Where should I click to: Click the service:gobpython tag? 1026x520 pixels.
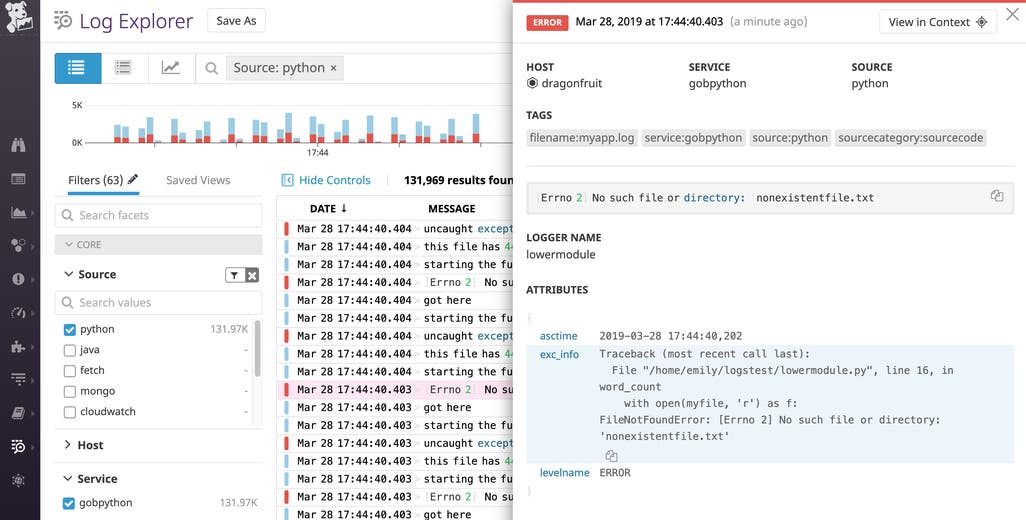coord(693,138)
